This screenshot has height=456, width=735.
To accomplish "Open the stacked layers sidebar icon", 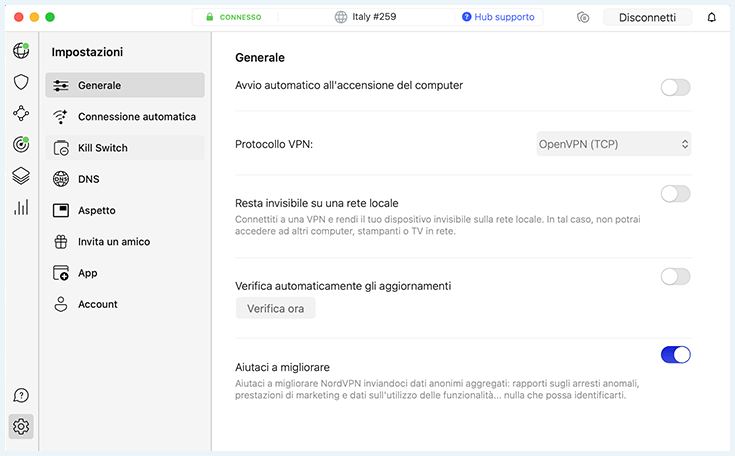I will [21, 176].
